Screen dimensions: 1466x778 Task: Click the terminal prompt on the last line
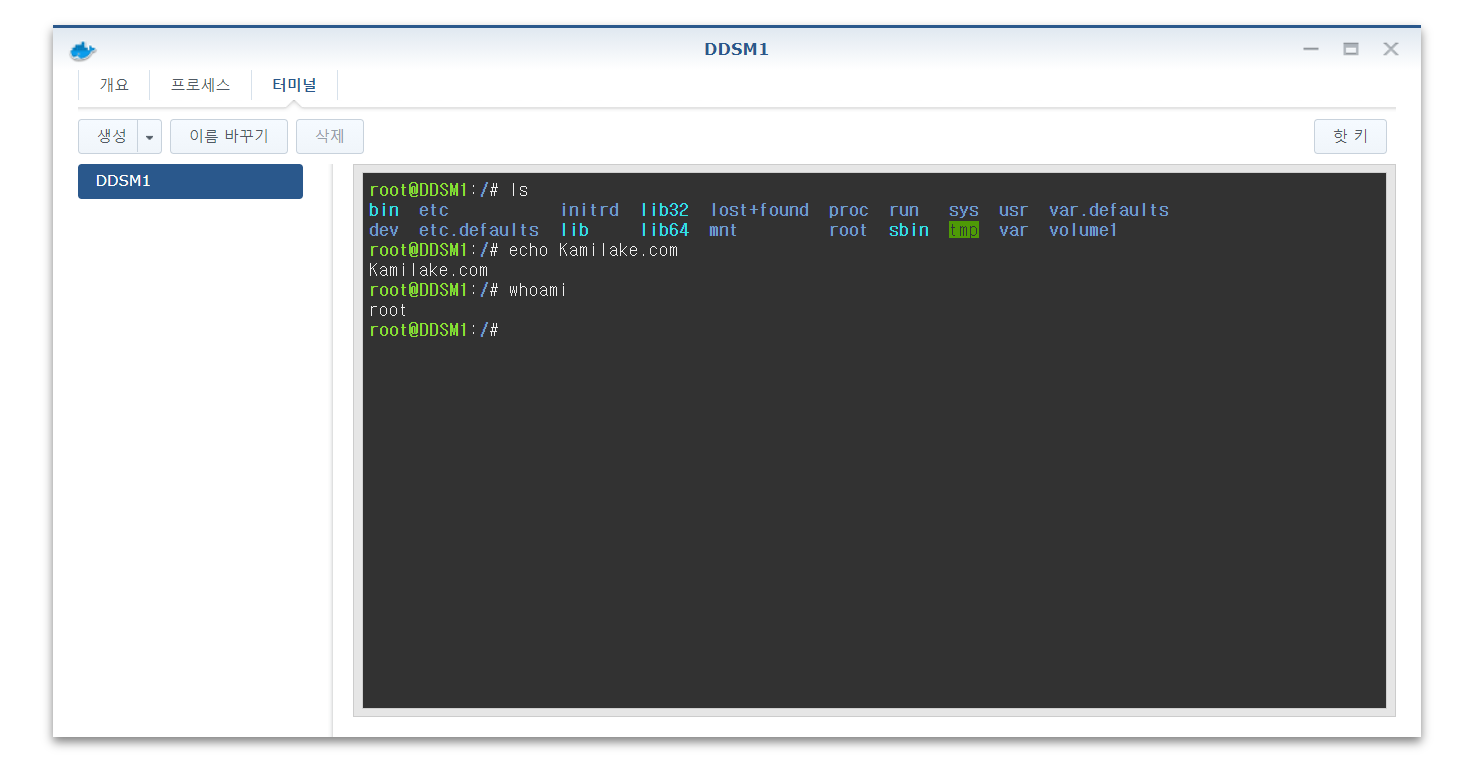434,330
